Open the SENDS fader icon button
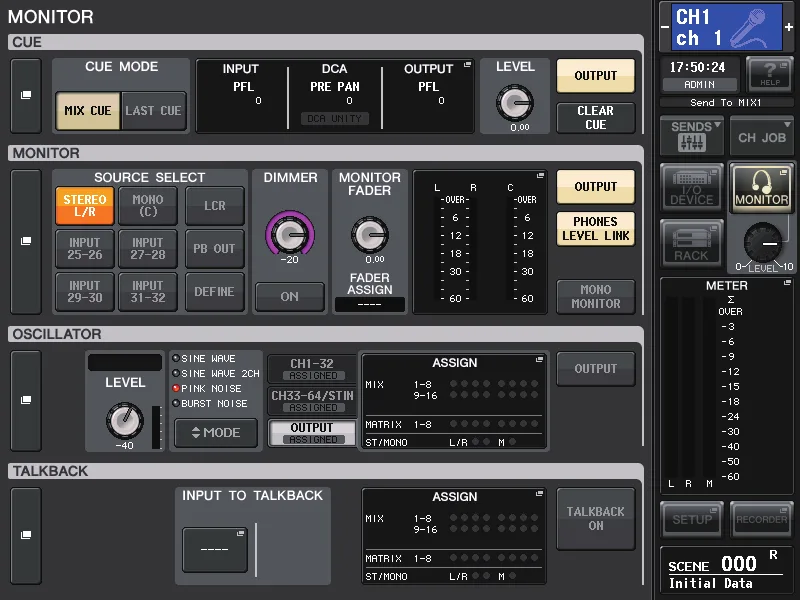Viewport: 800px width, 600px height. tap(692, 136)
